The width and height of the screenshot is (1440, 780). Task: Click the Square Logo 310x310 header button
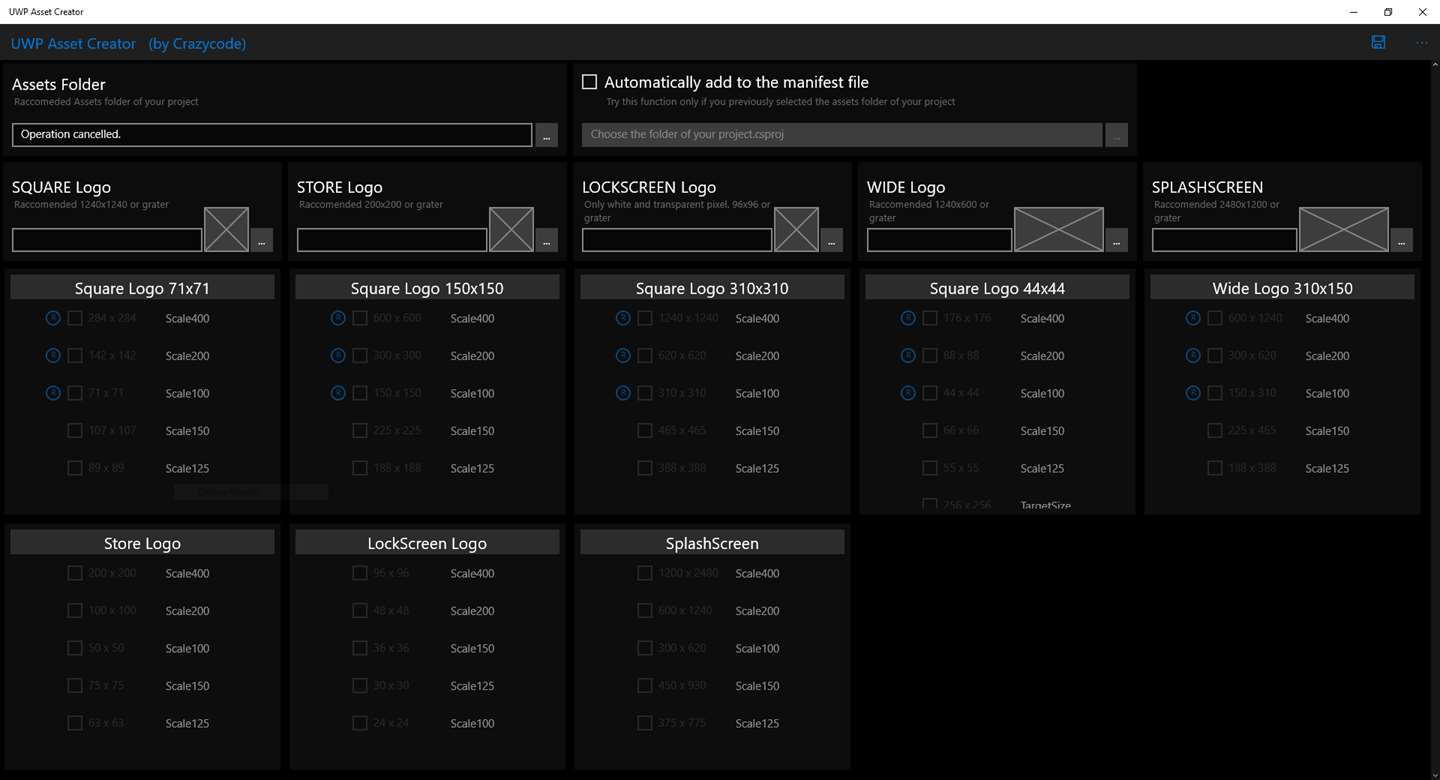click(712, 288)
